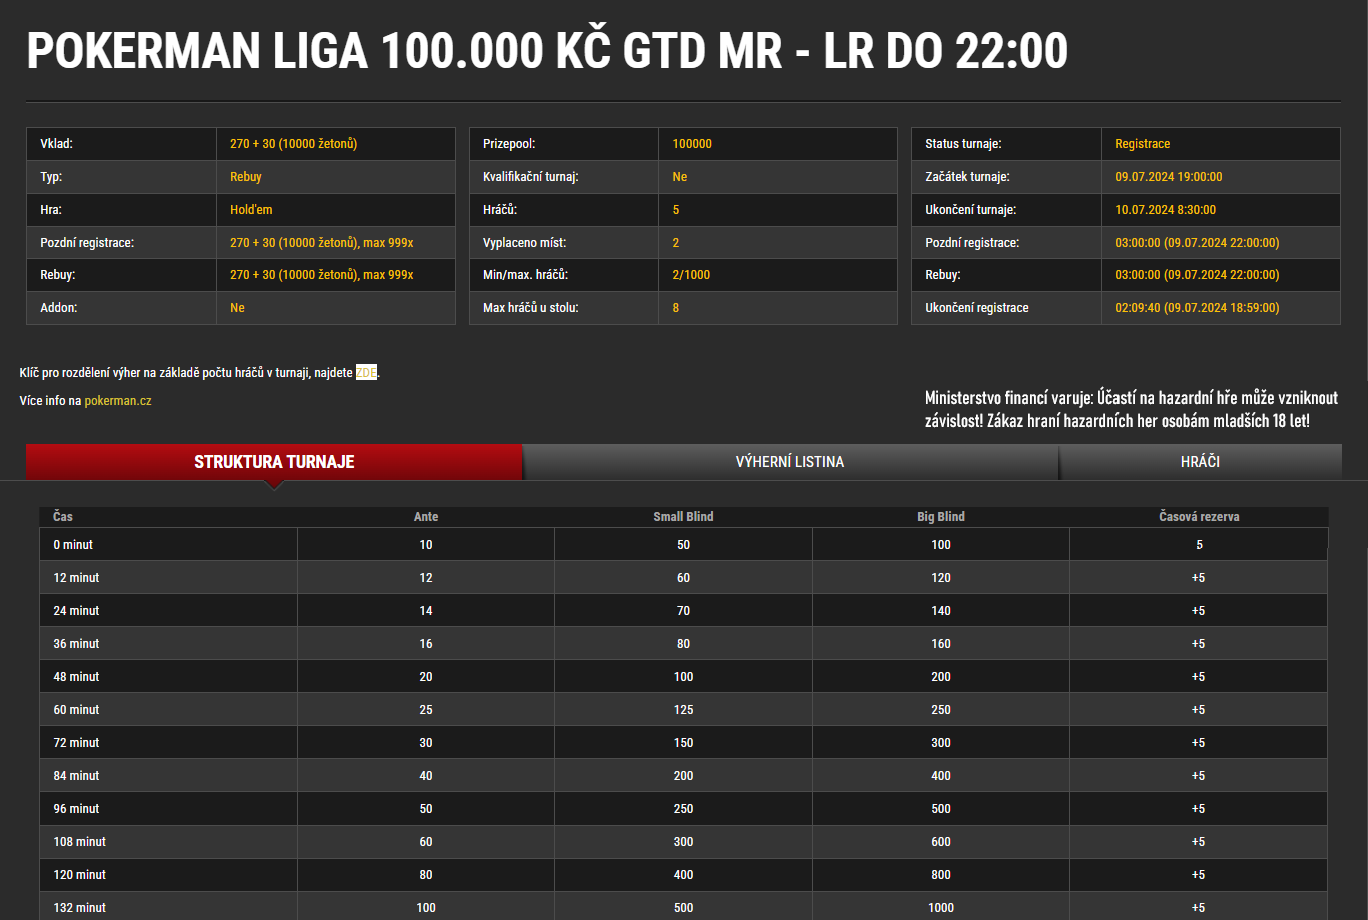Screen dimensions: 1368x920
Task: Click the 120 minut blind level row
Action: pyautogui.click(x=683, y=874)
